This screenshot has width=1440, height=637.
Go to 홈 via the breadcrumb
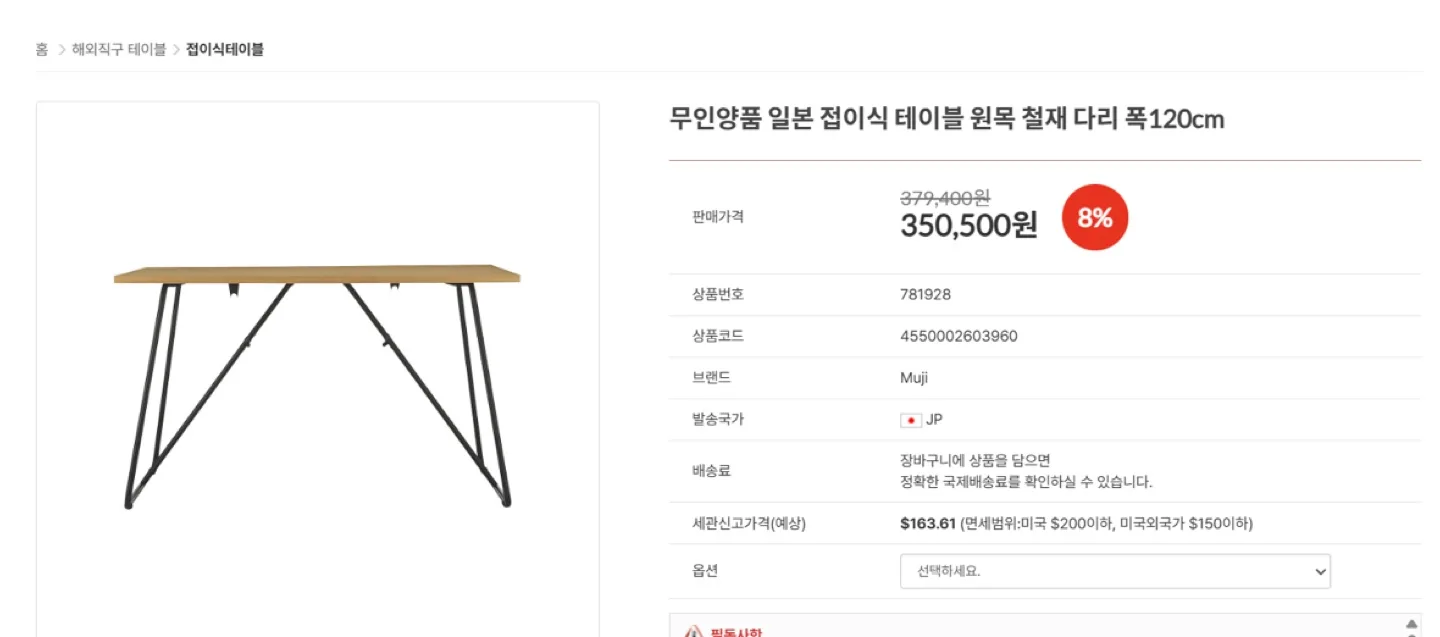point(42,49)
